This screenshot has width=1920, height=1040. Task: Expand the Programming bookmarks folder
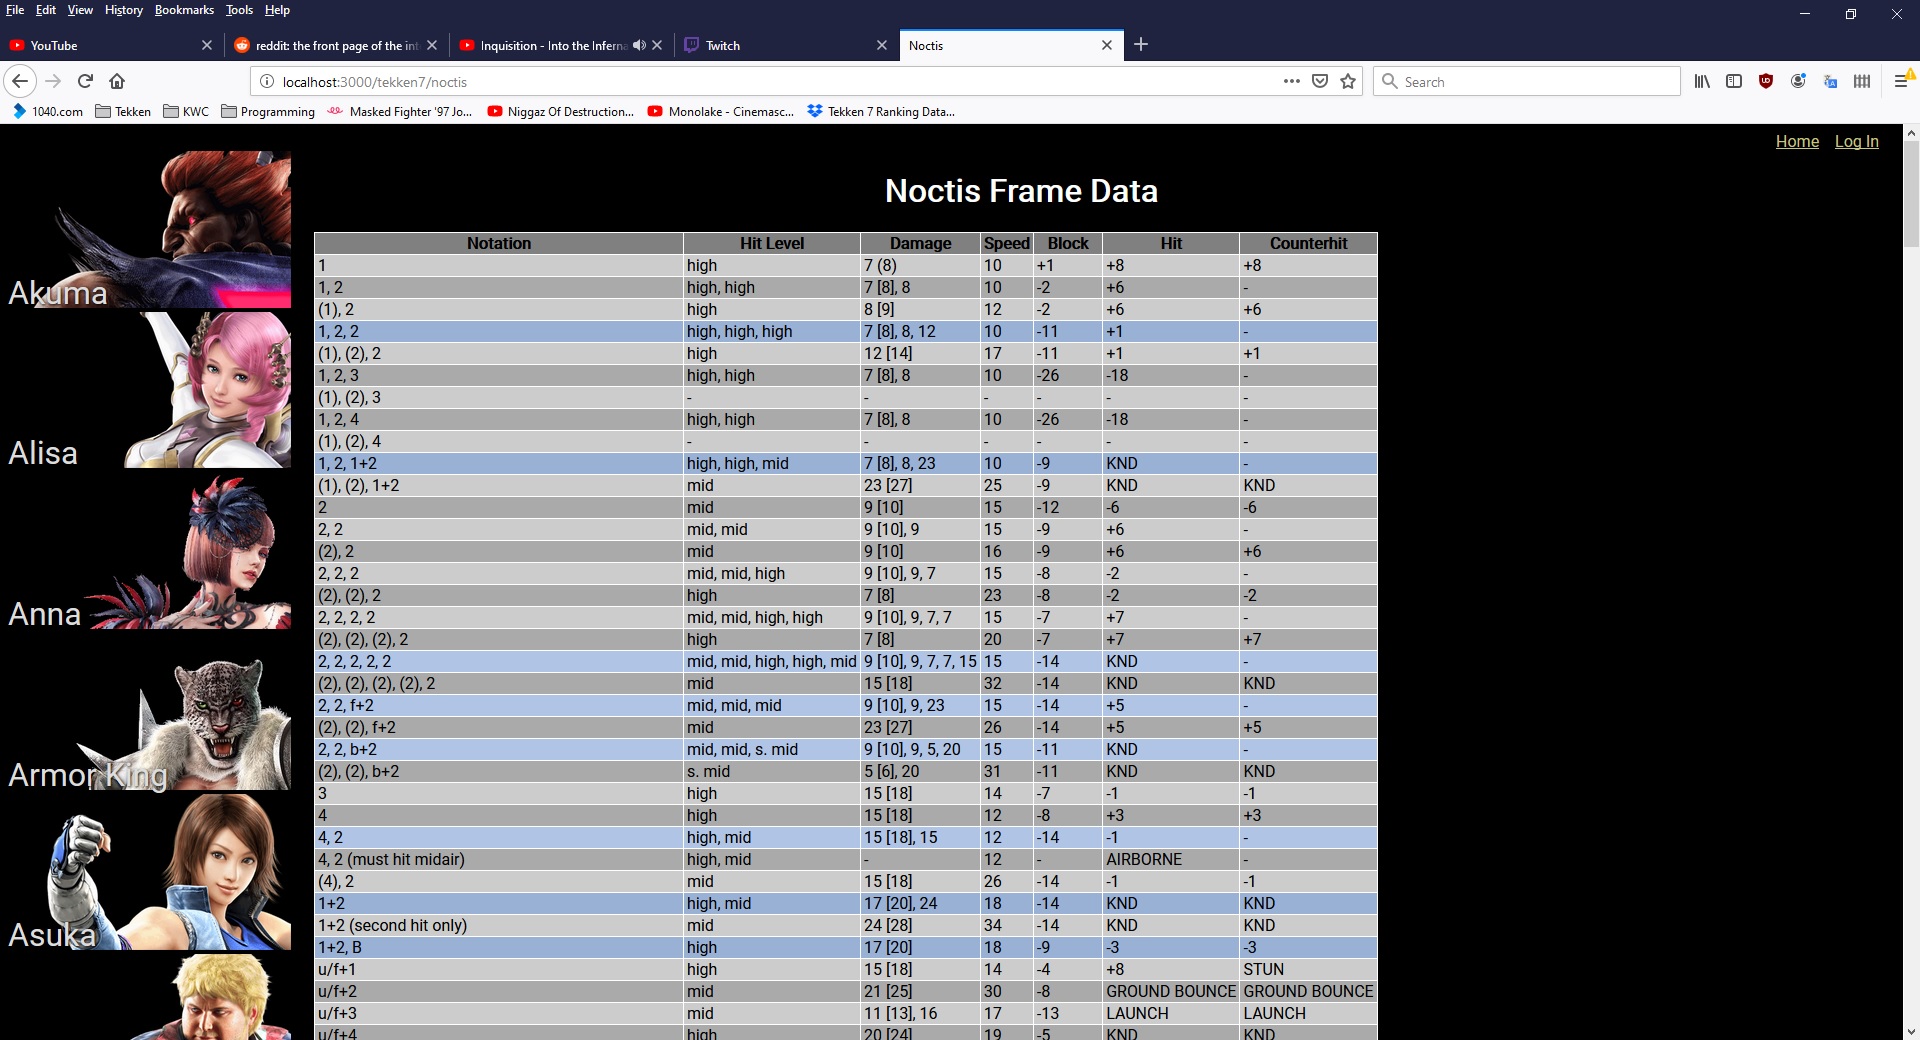(x=268, y=111)
